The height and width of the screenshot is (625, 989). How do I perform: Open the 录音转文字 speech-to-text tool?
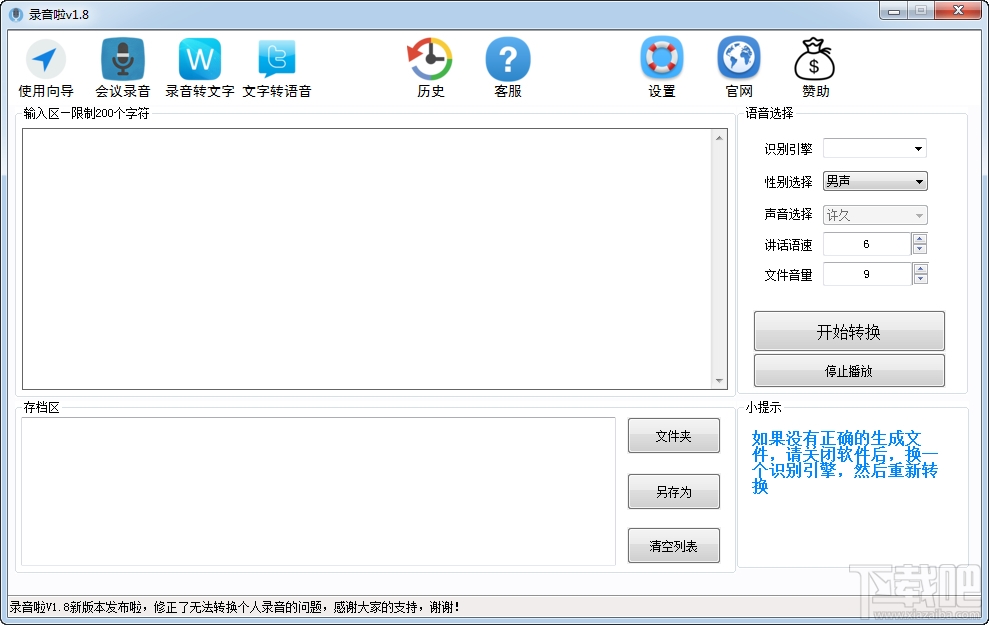point(198,65)
